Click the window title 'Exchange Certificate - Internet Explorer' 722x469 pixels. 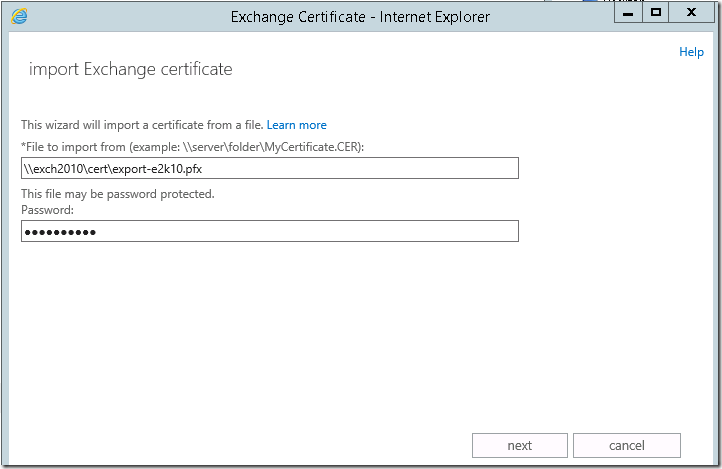pos(360,17)
